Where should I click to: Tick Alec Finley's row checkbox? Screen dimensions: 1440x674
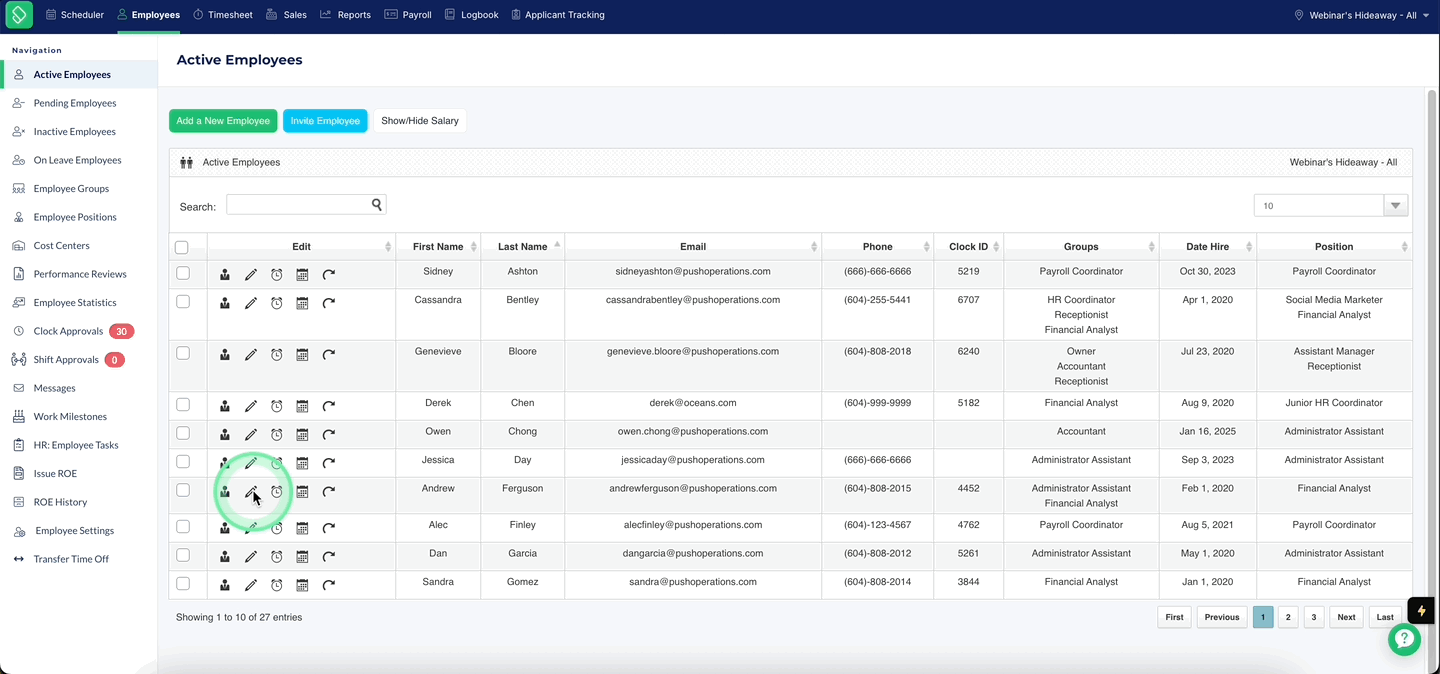click(x=183, y=526)
